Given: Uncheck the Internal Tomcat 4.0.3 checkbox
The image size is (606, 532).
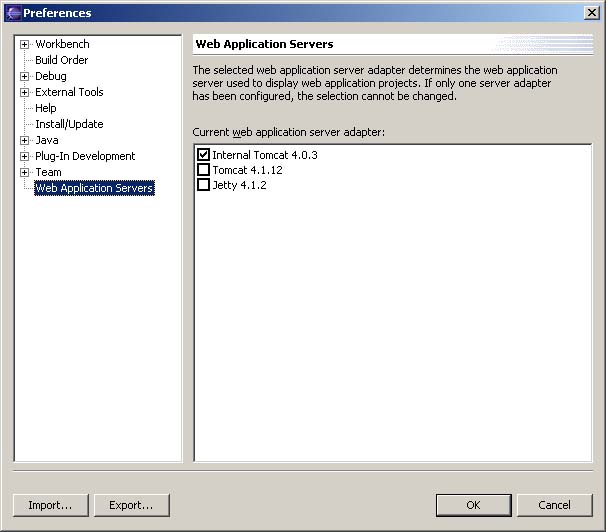Looking at the screenshot, I should click(x=203, y=155).
